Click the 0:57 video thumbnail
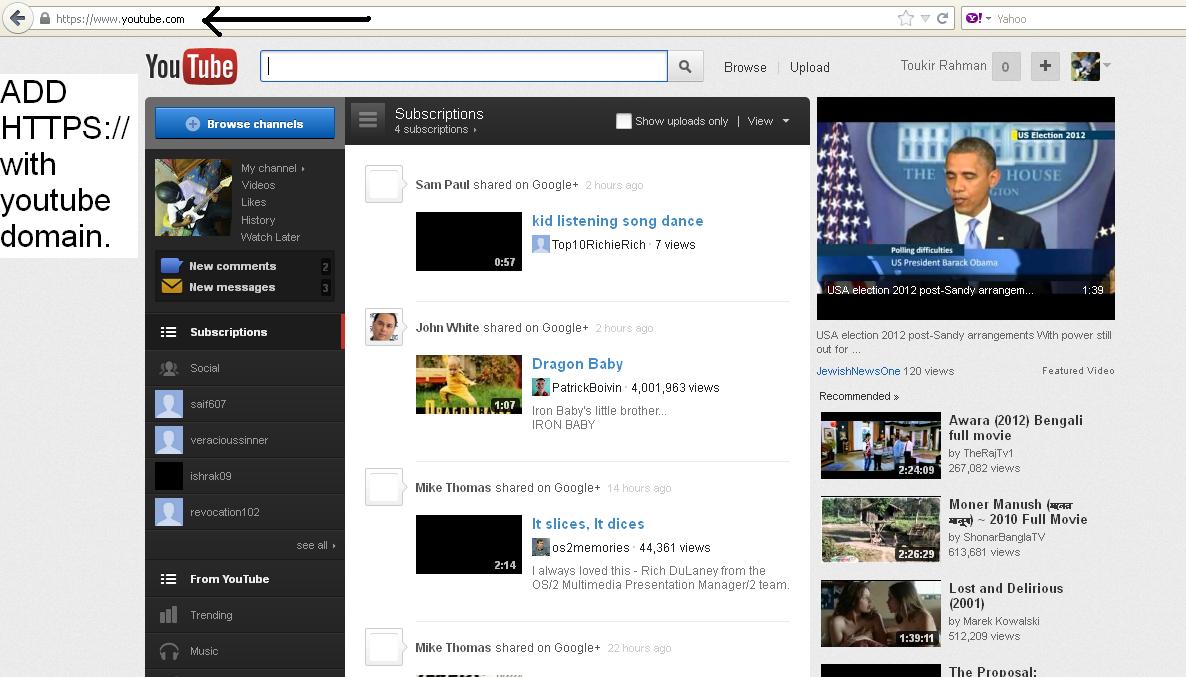The width and height of the screenshot is (1186, 677). (x=469, y=241)
